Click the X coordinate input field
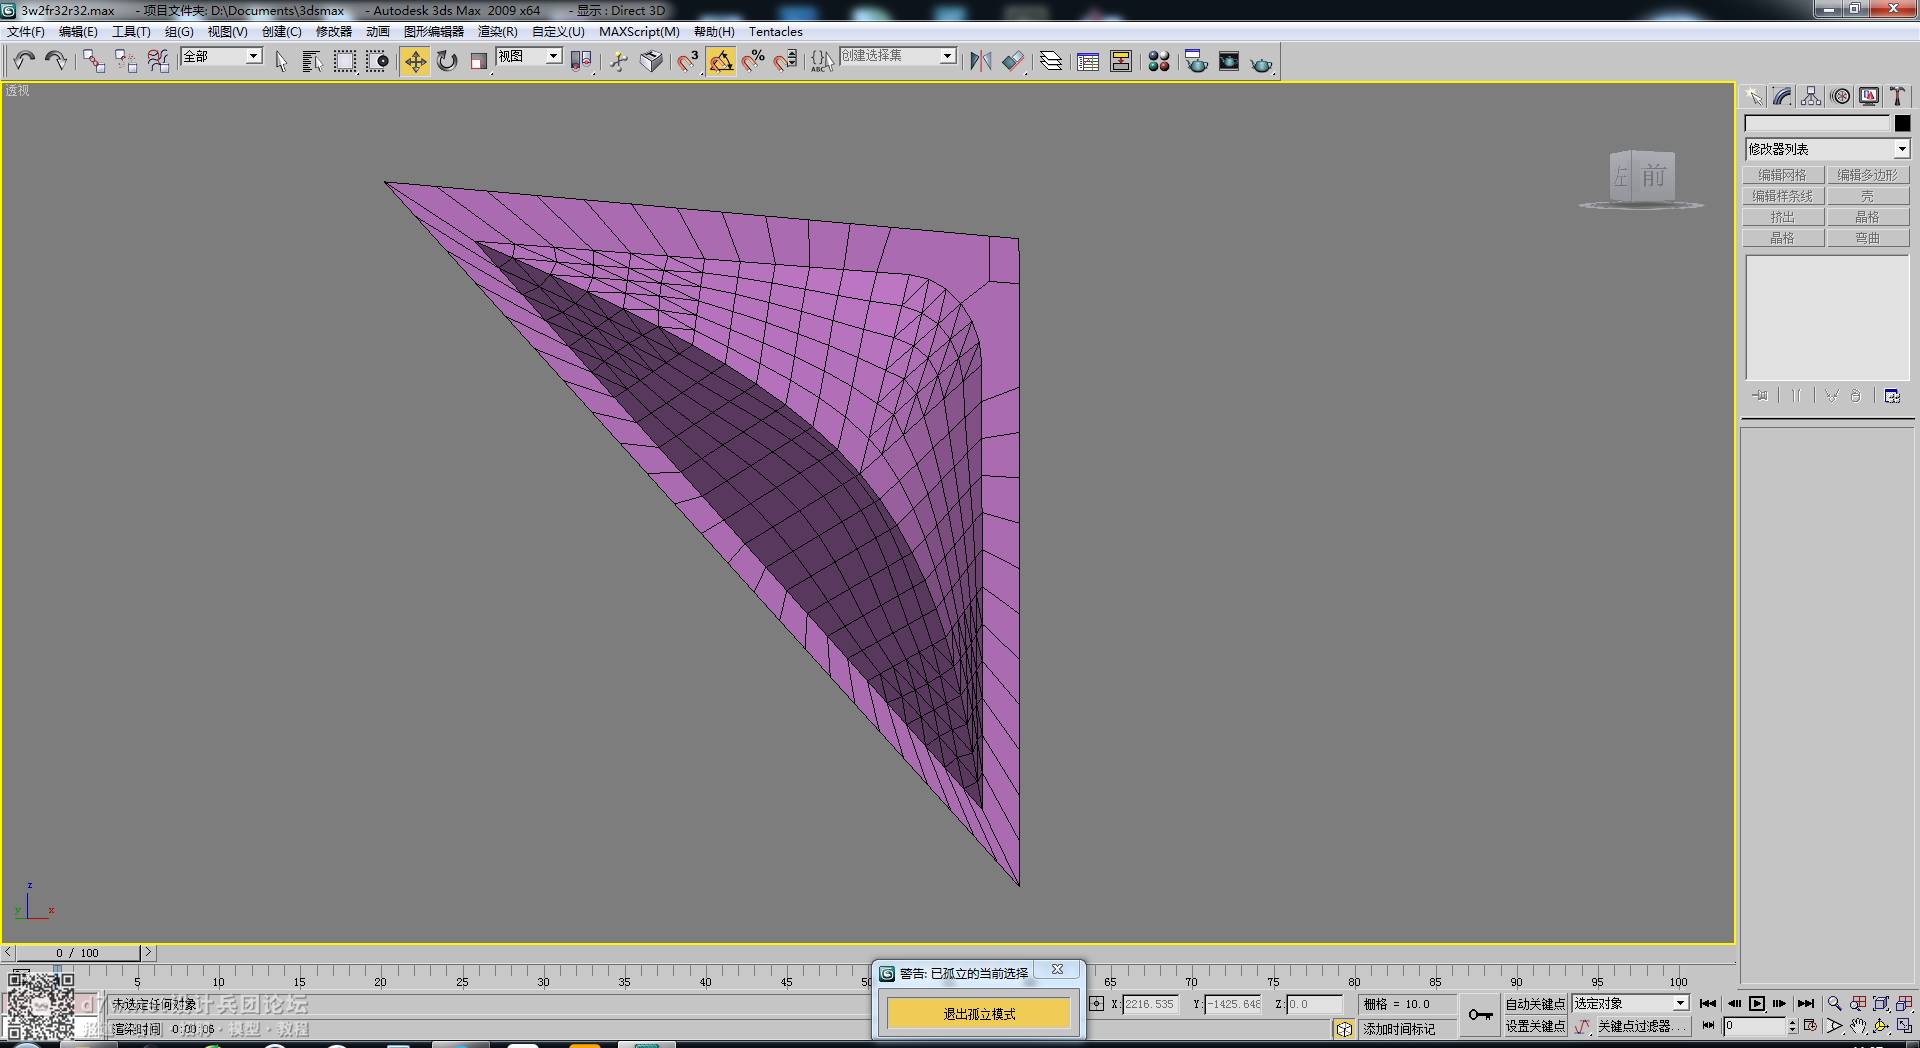This screenshot has width=1920, height=1048. tap(1150, 1004)
